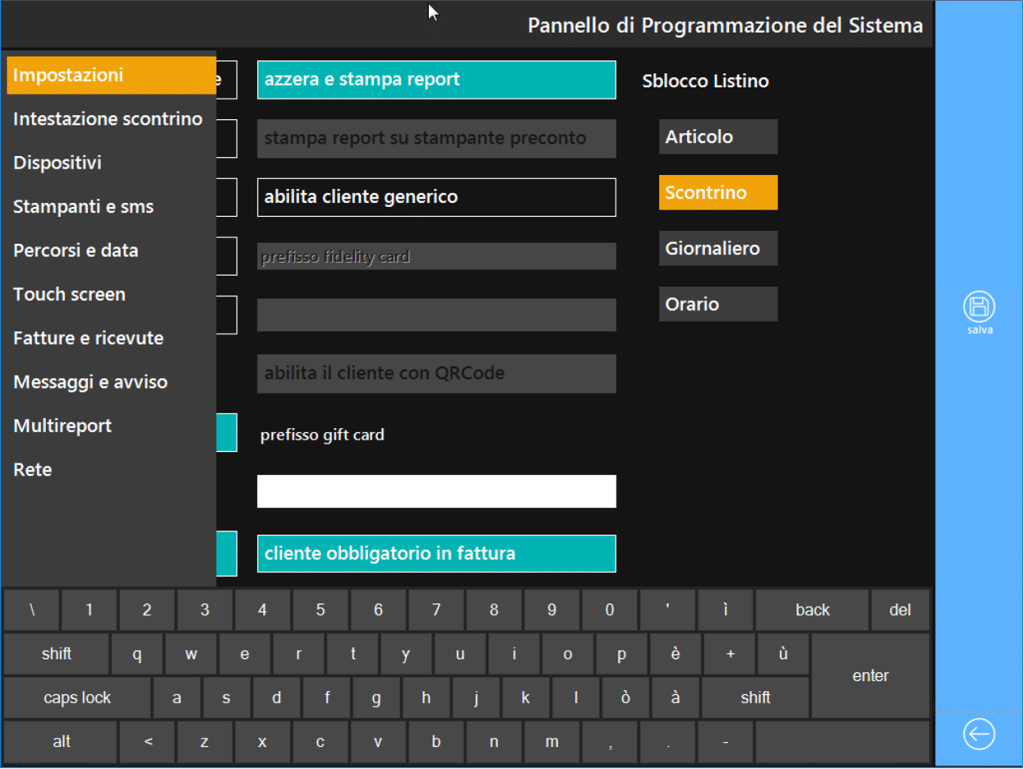Tap the hyphen key
The height and width of the screenshot is (769, 1024).
point(726,742)
